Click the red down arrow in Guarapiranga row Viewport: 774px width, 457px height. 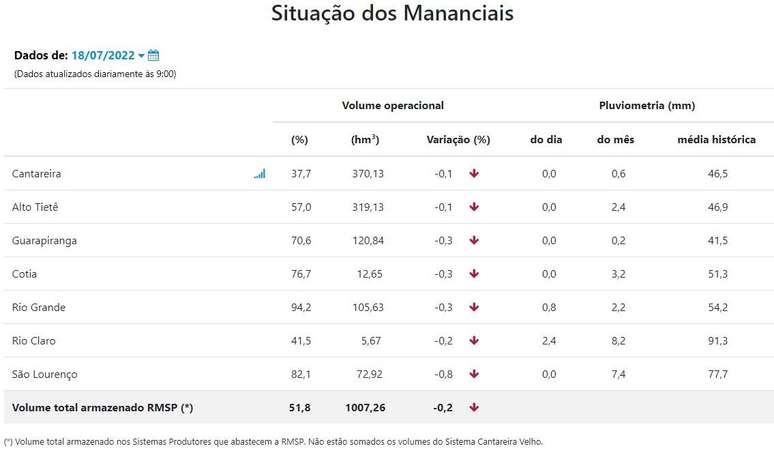coord(474,240)
